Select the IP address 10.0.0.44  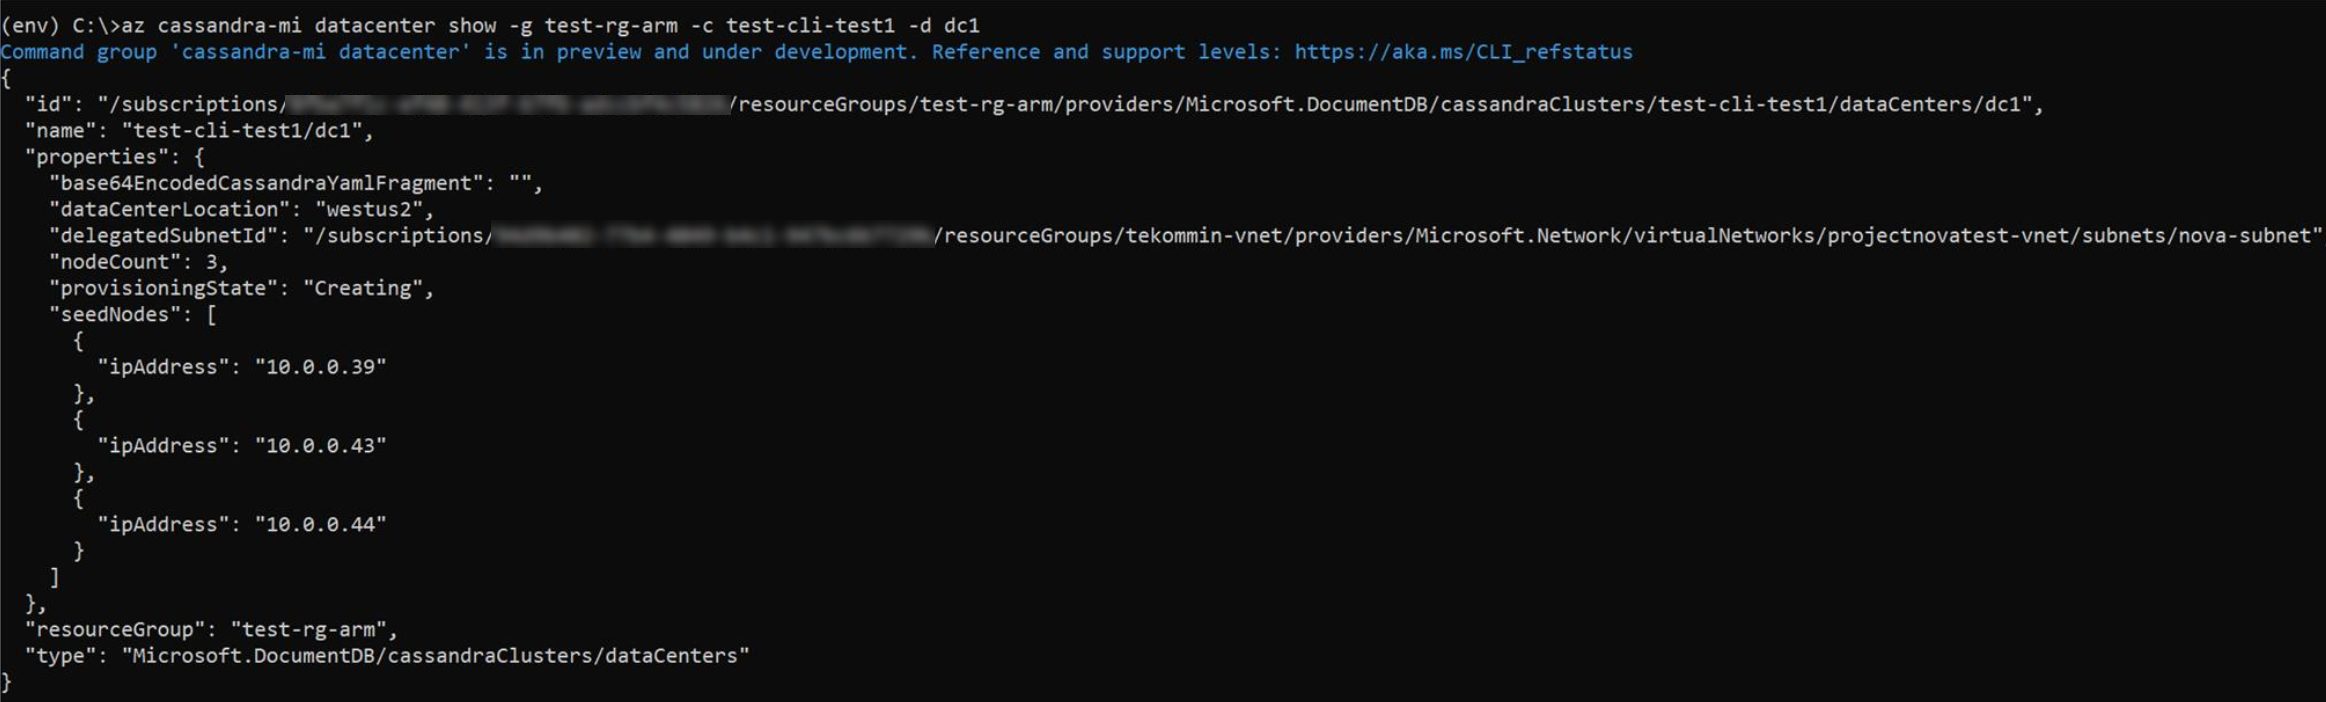click(320, 525)
